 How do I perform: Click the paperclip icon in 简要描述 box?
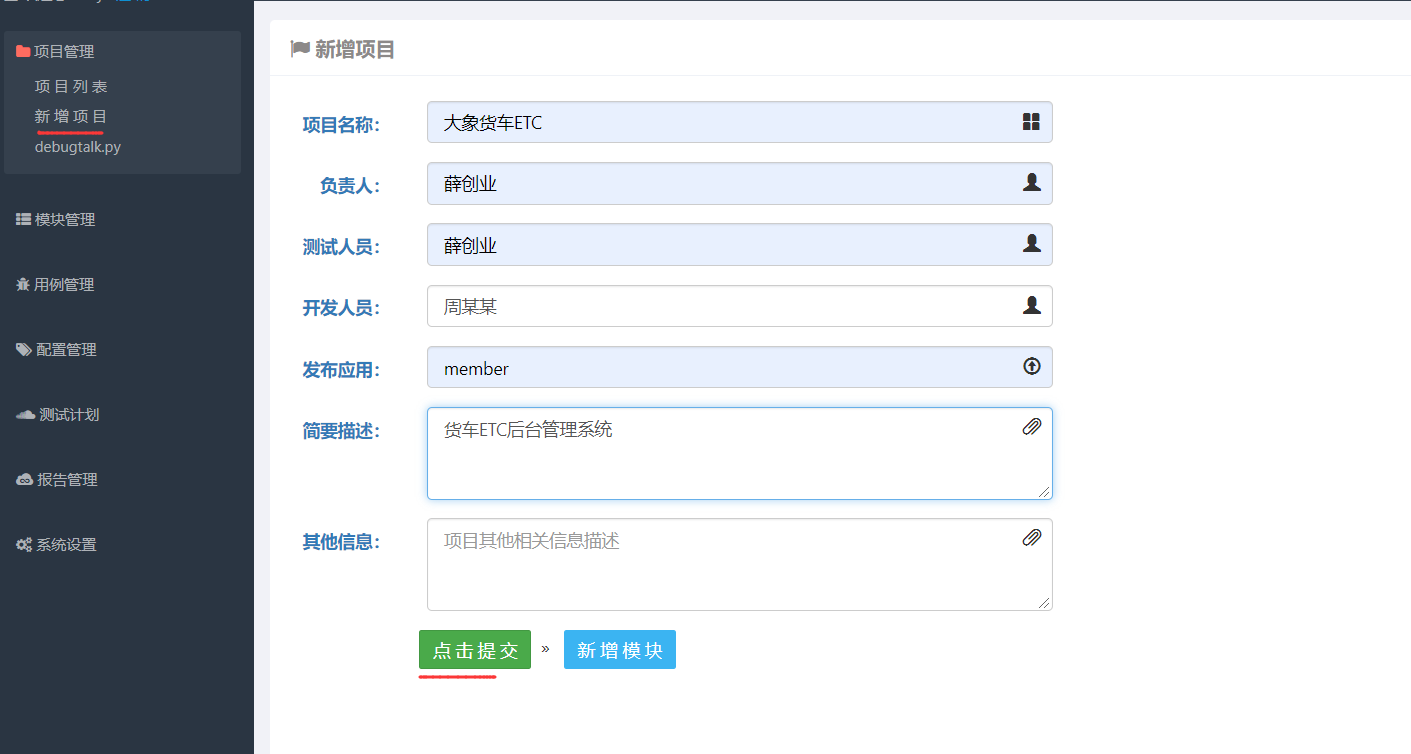(1032, 427)
